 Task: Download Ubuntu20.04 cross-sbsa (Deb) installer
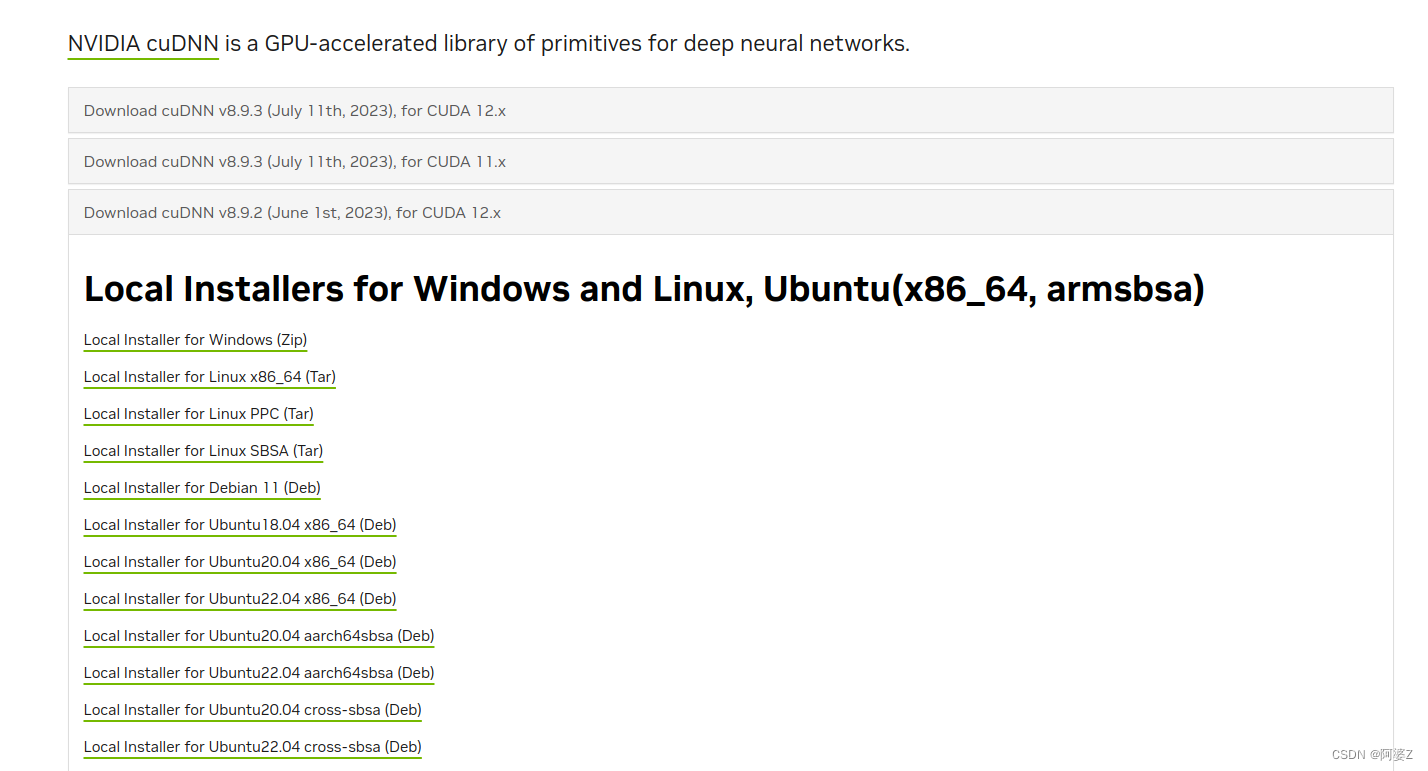pos(253,710)
